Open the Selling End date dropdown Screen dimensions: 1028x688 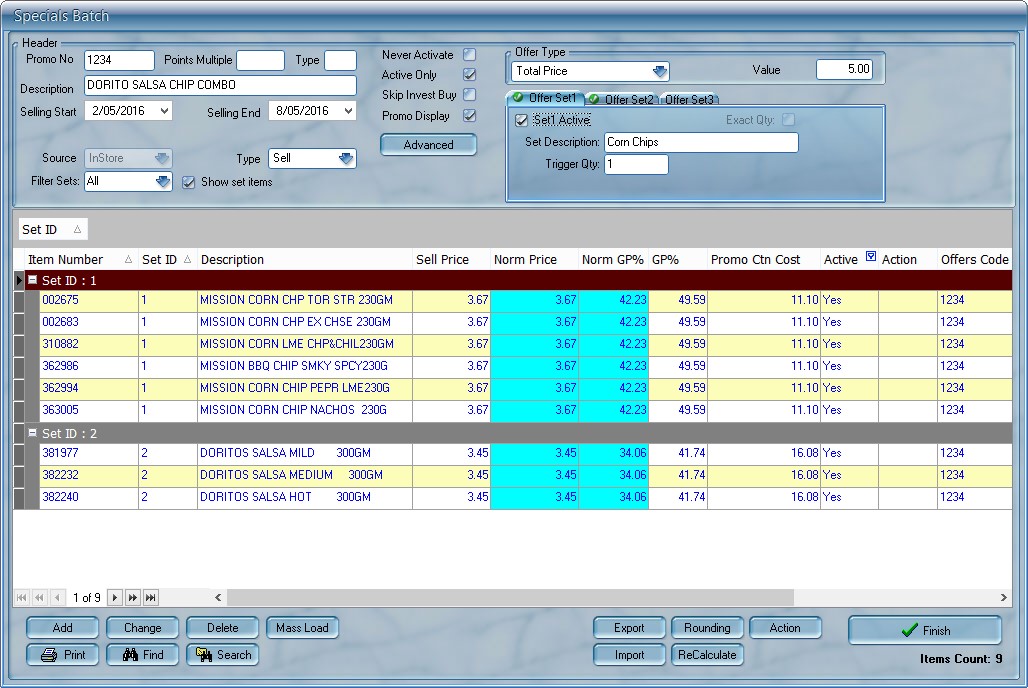(x=348, y=111)
